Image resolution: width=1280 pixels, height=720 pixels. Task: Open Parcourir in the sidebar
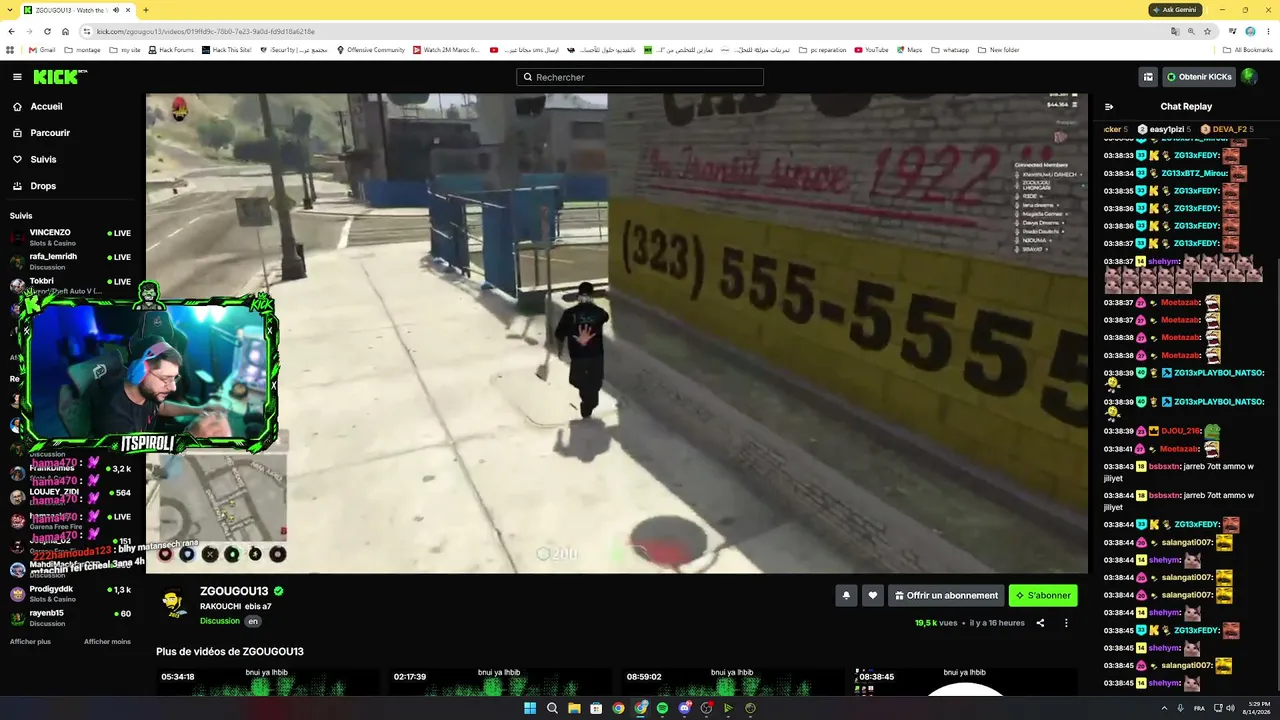point(50,133)
